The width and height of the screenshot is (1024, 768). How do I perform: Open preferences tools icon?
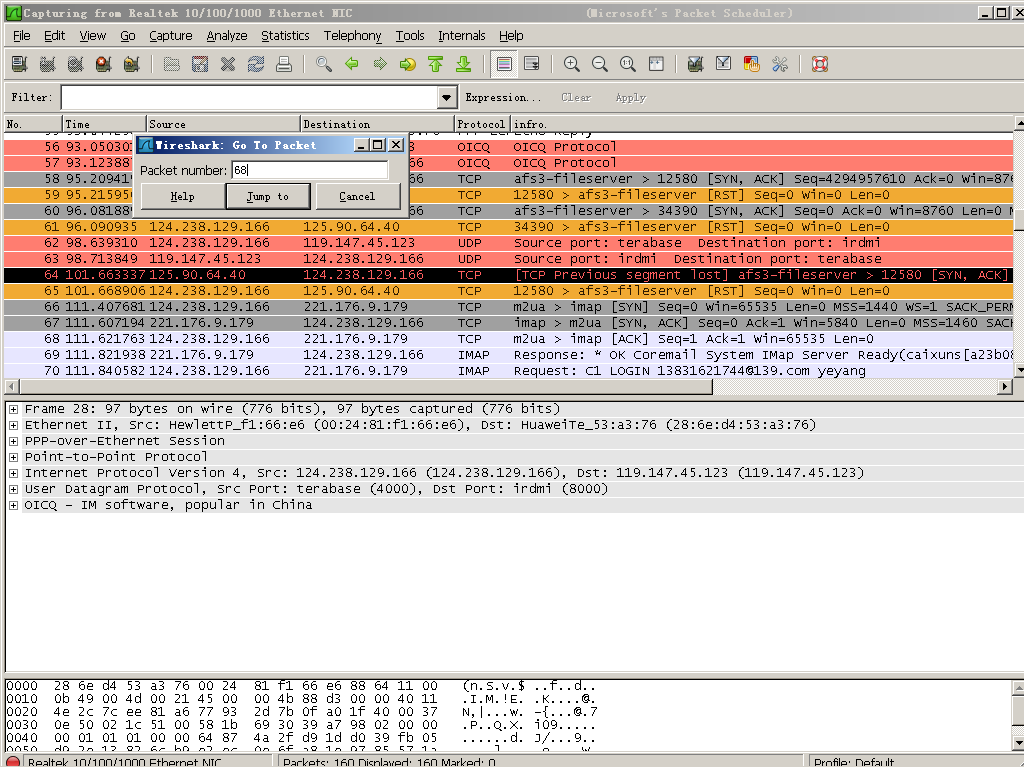point(780,64)
